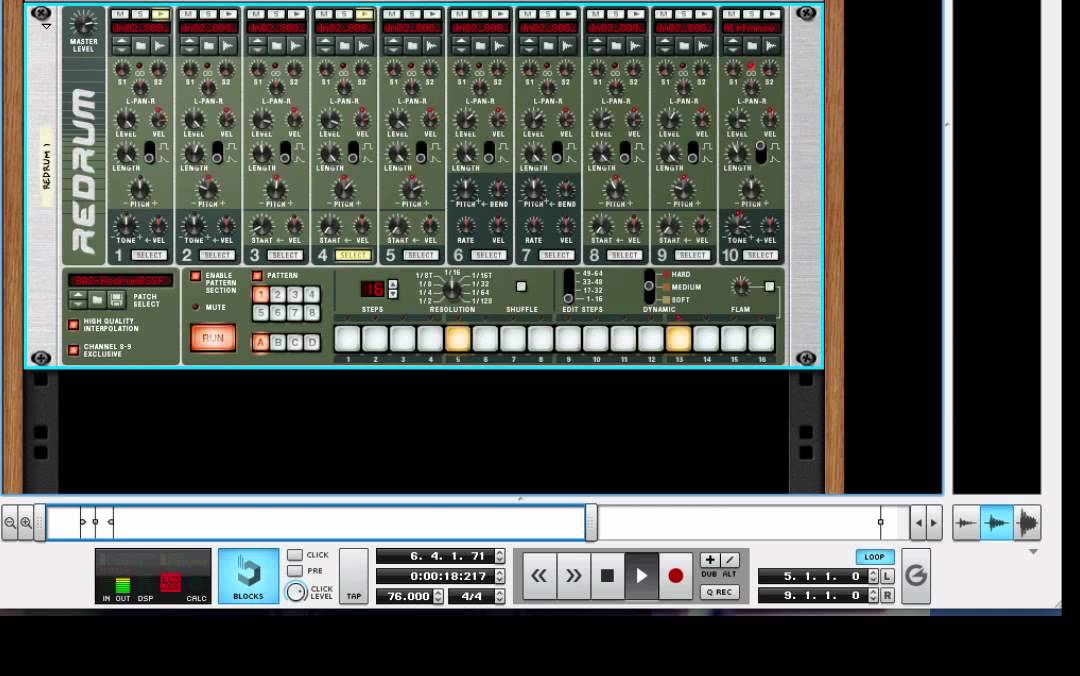Click the 4/4 time signature stepper
The image size is (1080, 676).
pyautogui.click(x=500, y=596)
